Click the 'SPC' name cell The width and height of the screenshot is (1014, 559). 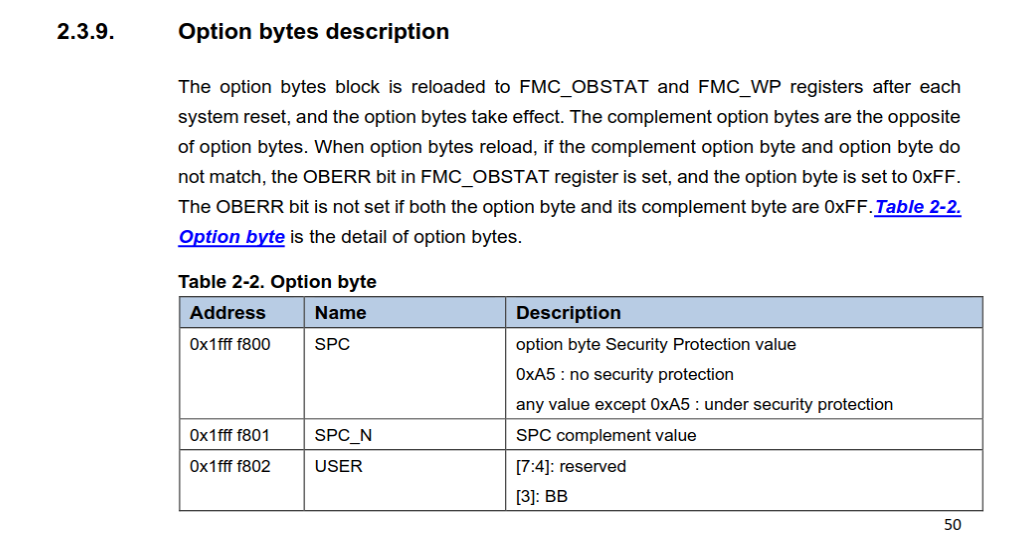[332, 344]
